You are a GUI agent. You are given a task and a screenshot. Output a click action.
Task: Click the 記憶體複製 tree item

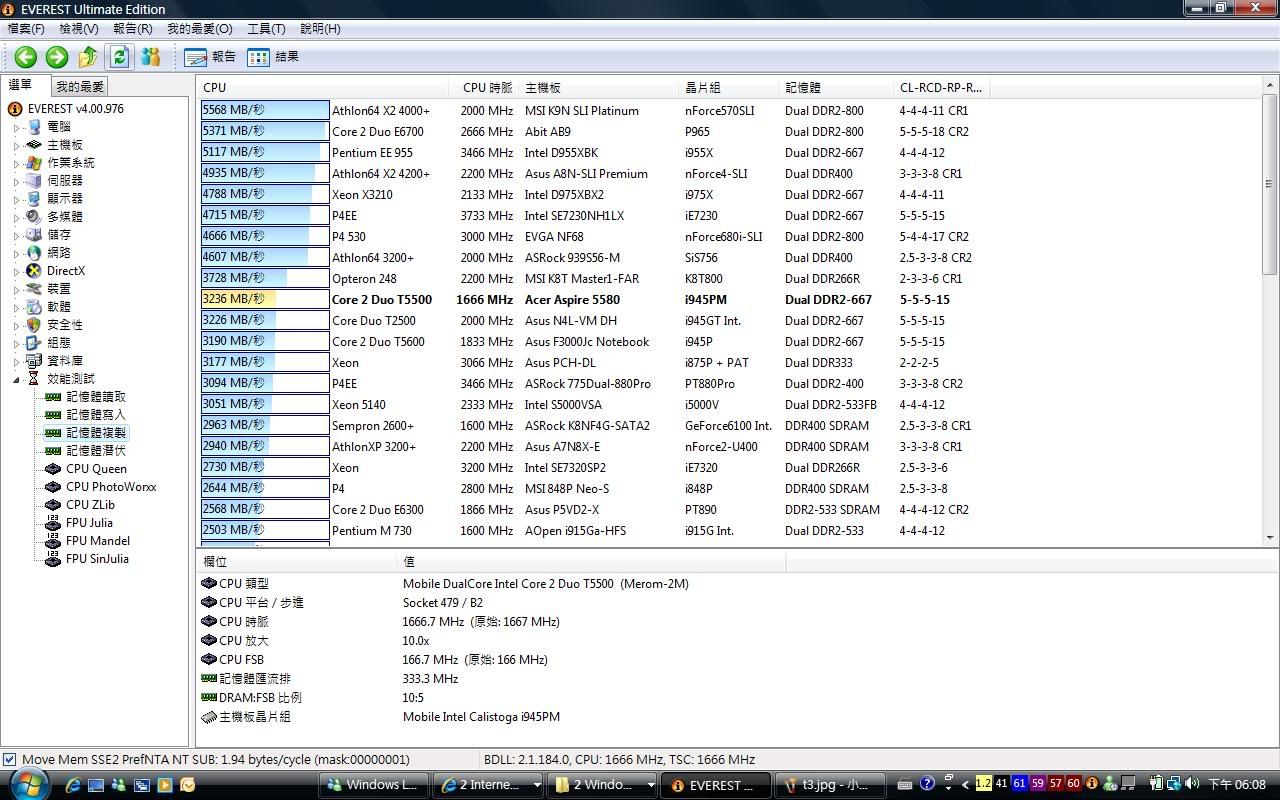click(x=96, y=433)
